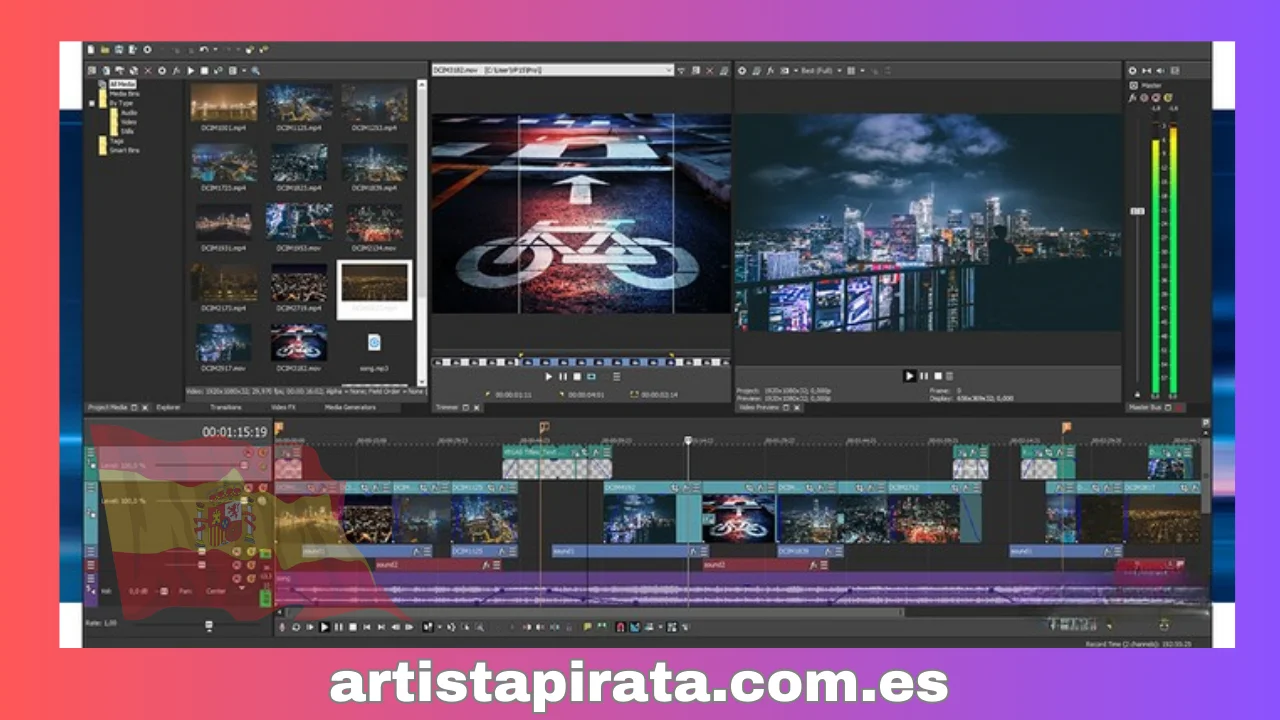Open a project with the folder icon

tap(103, 49)
